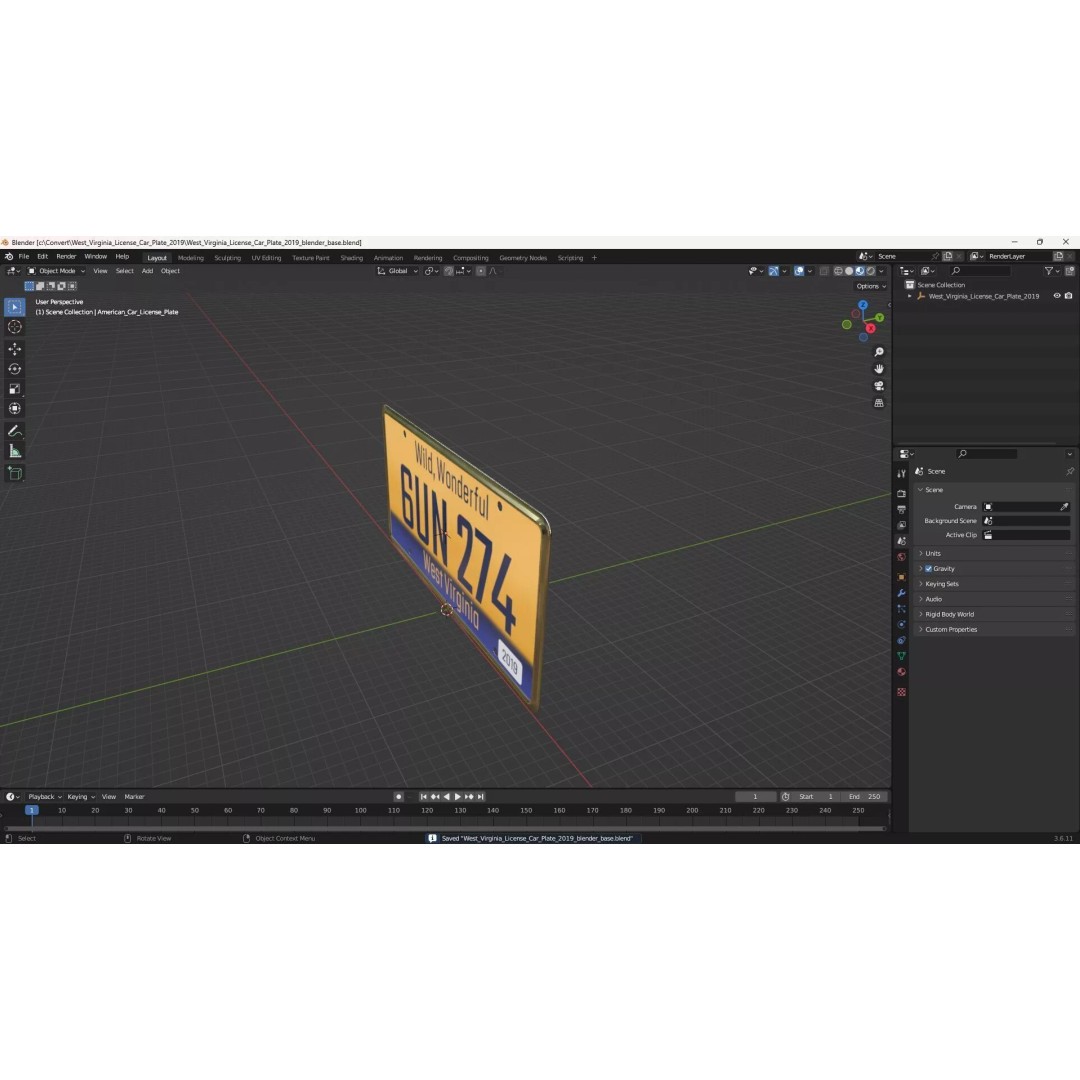The image size is (1080, 1080).
Task: Click the Camera eyedropper icon
Action: coord(1064,507)
